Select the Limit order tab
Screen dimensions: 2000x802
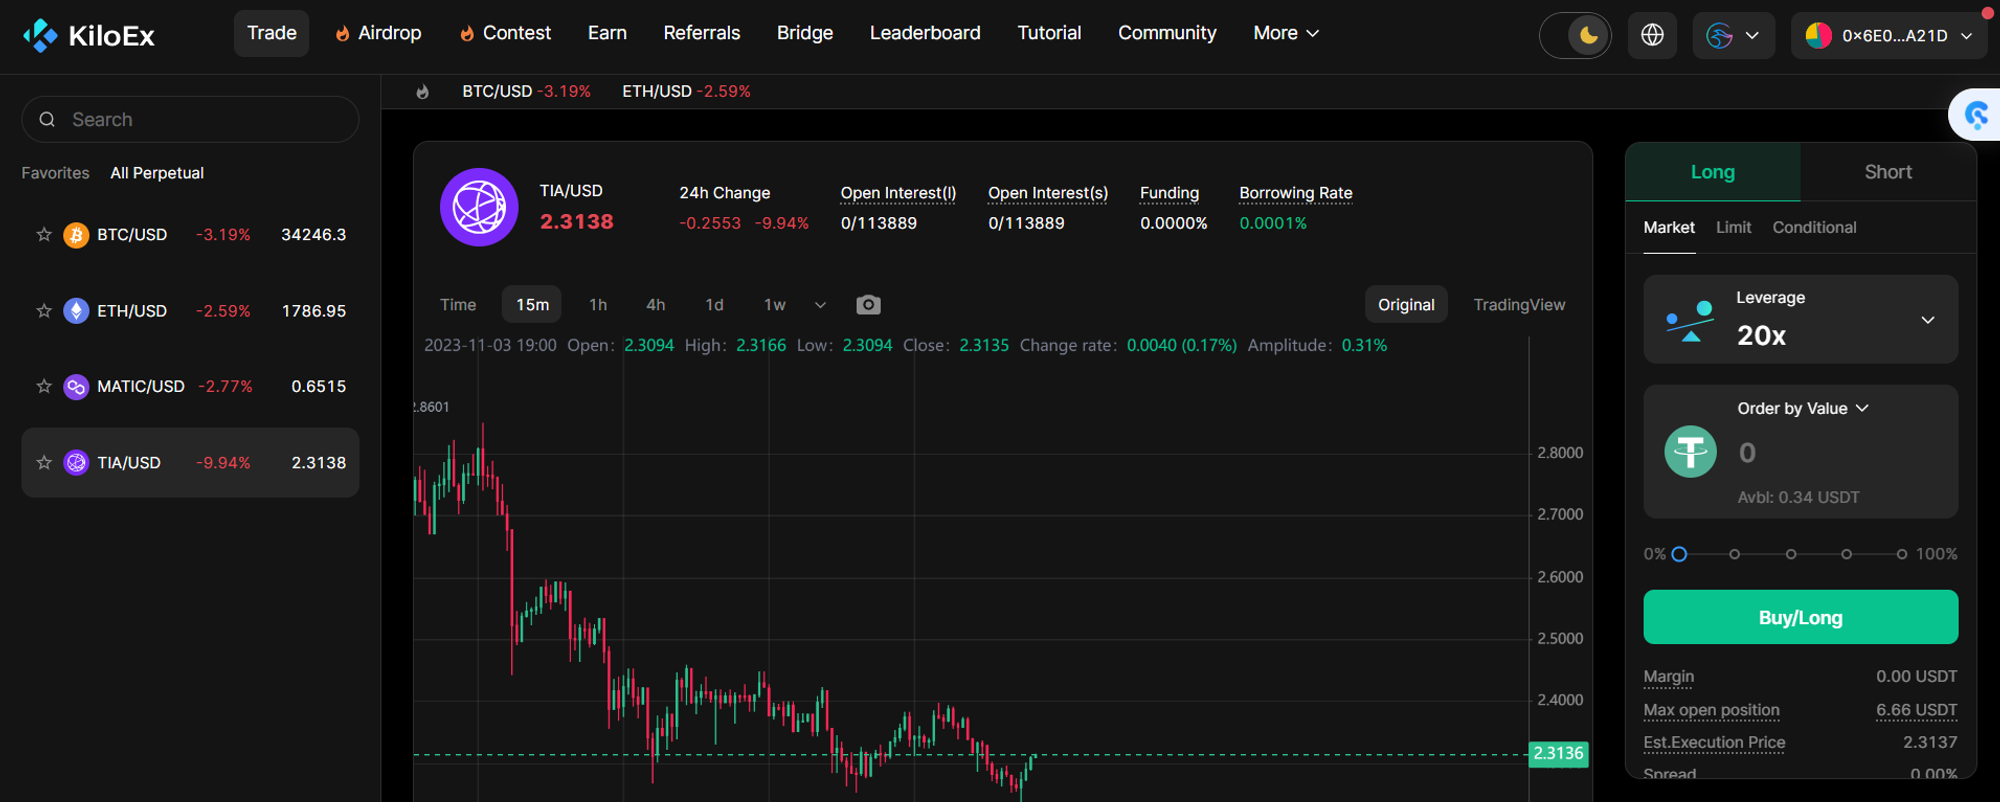click(1733, 228)
